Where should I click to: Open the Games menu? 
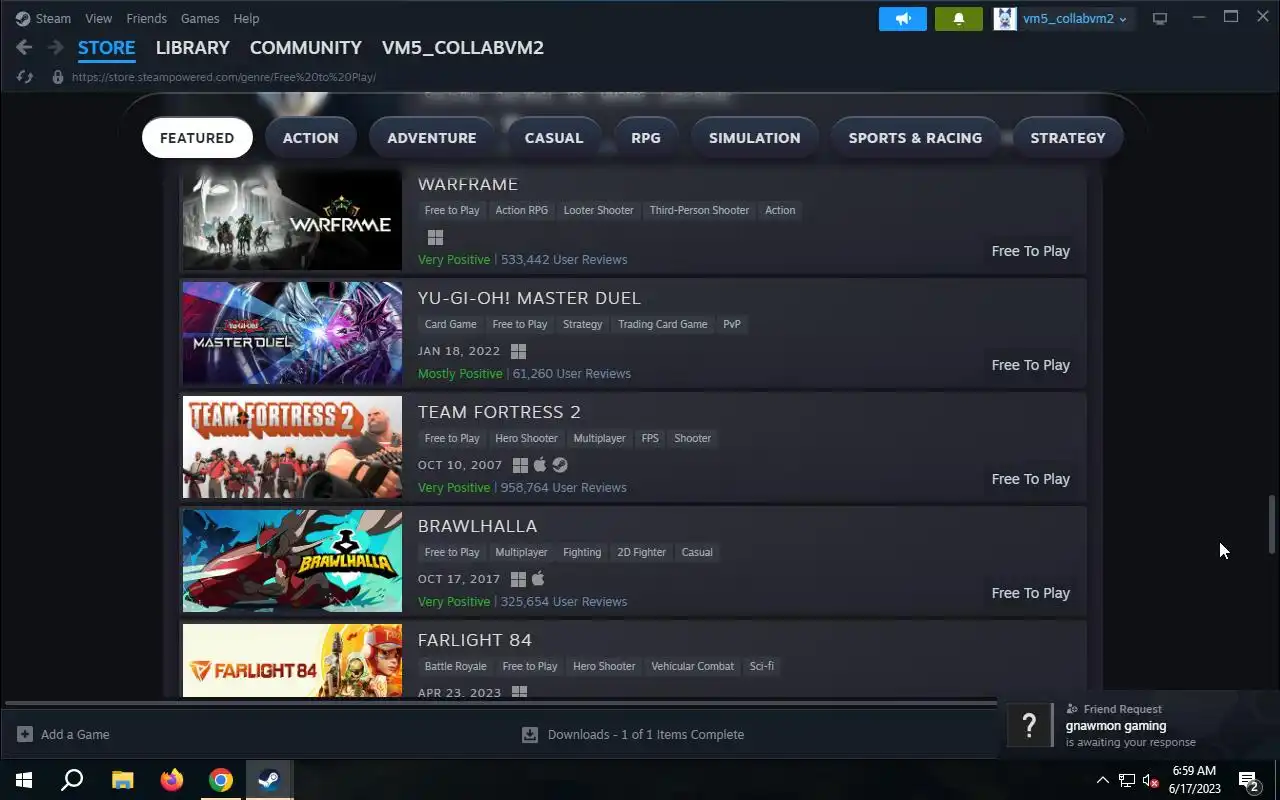pyautogui.click(x=200, y=18)
